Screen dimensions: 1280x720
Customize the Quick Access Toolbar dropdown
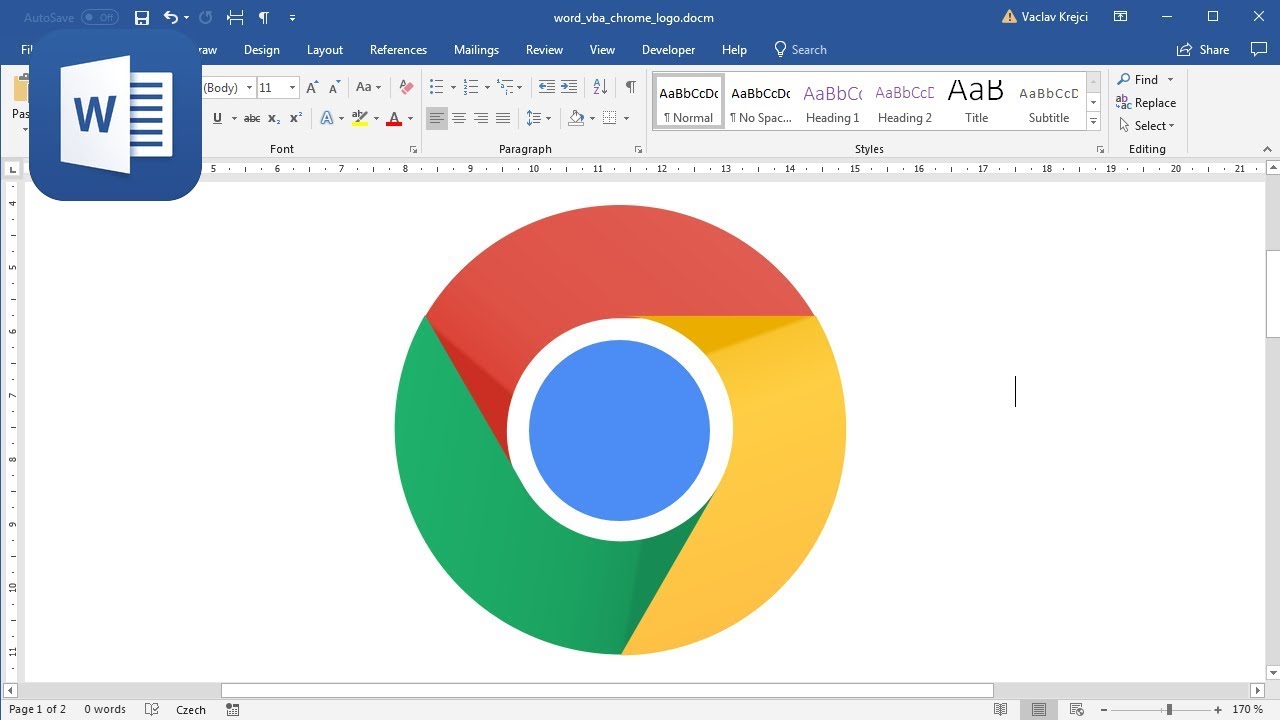coord(292,18)
